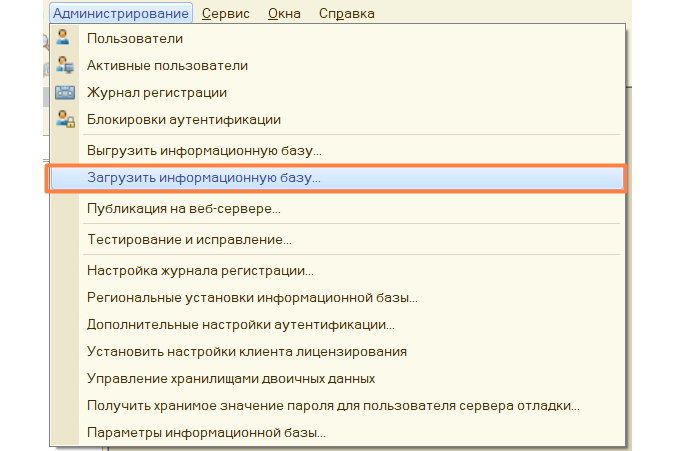Select Активные пользователи menu entry
676x451 pixels.
pos(338,66)
